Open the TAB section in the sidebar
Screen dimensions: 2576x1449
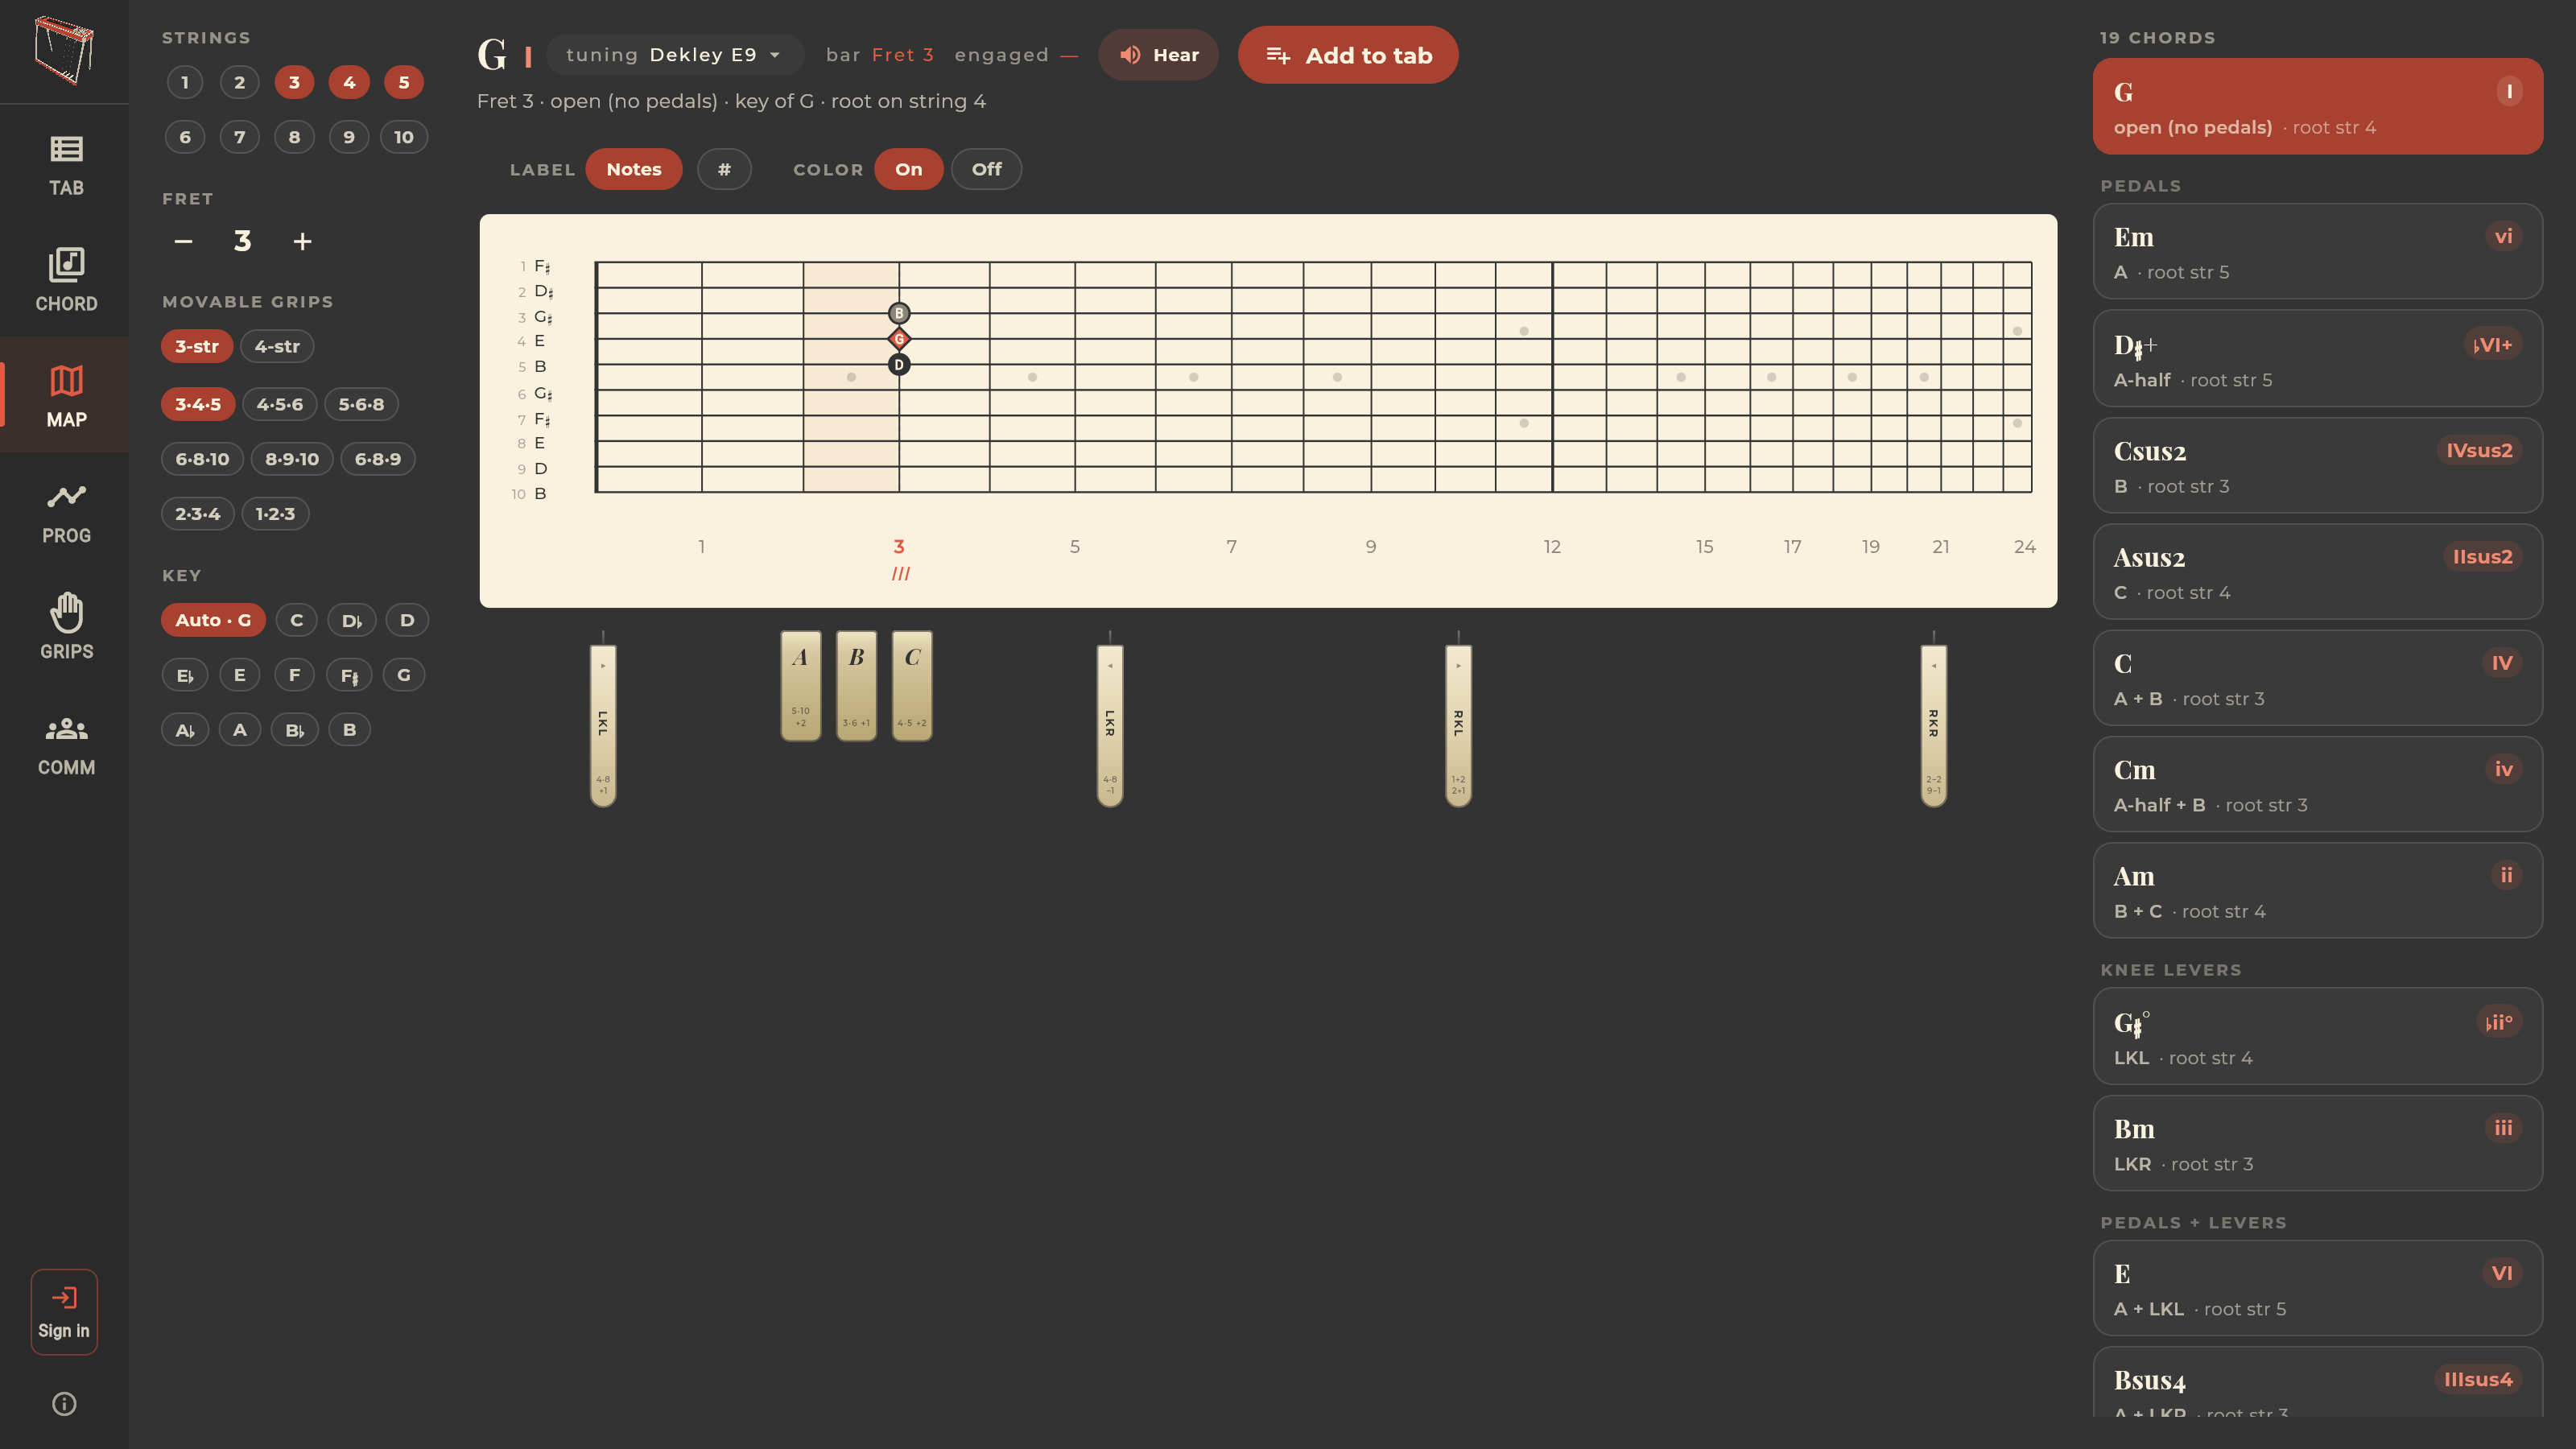click(66, 165)
